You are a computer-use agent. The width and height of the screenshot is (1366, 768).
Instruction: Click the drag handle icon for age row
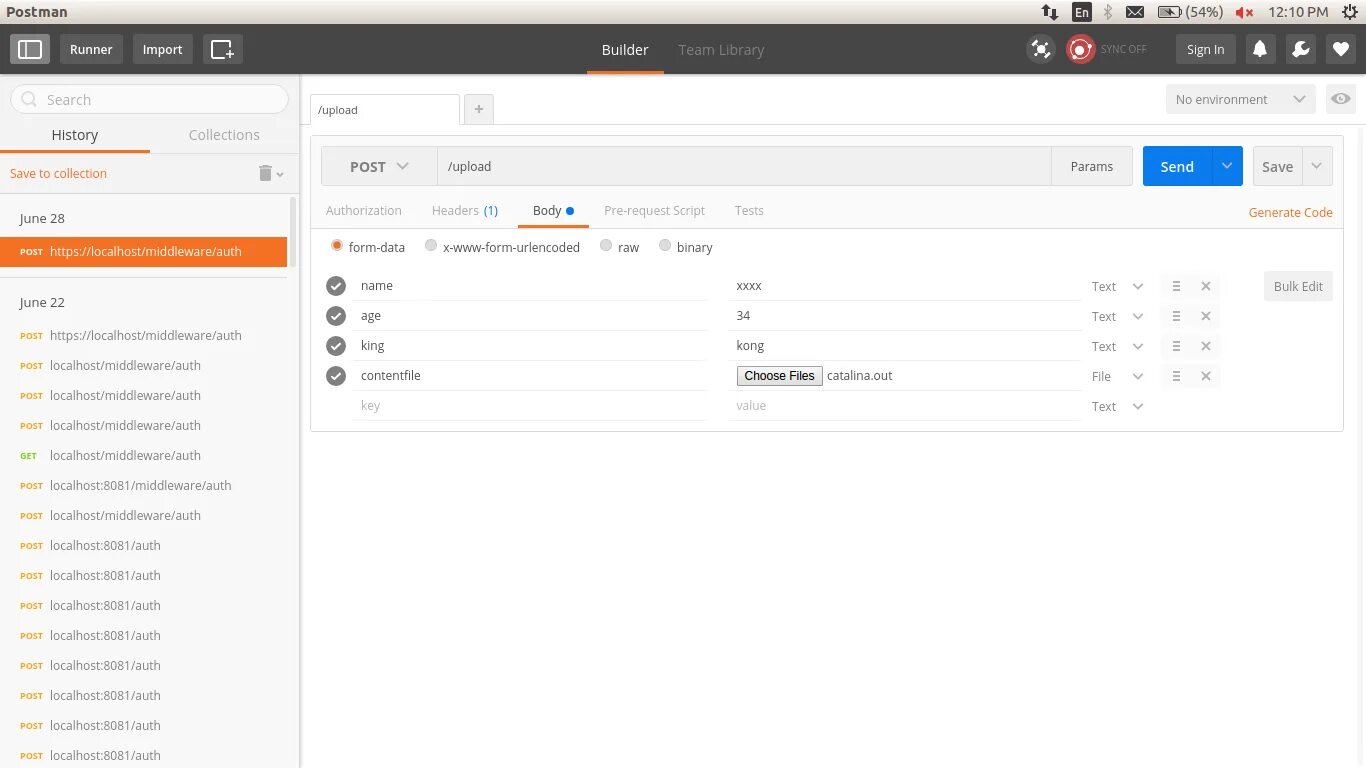point(1176,316)
